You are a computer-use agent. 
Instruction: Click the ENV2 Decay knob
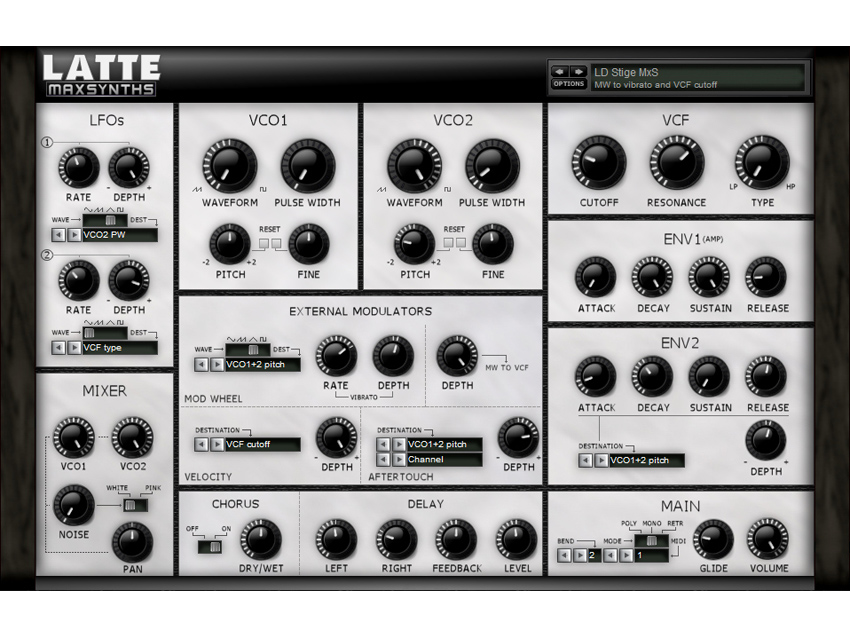pyautogui.click(x=652, y=377)
